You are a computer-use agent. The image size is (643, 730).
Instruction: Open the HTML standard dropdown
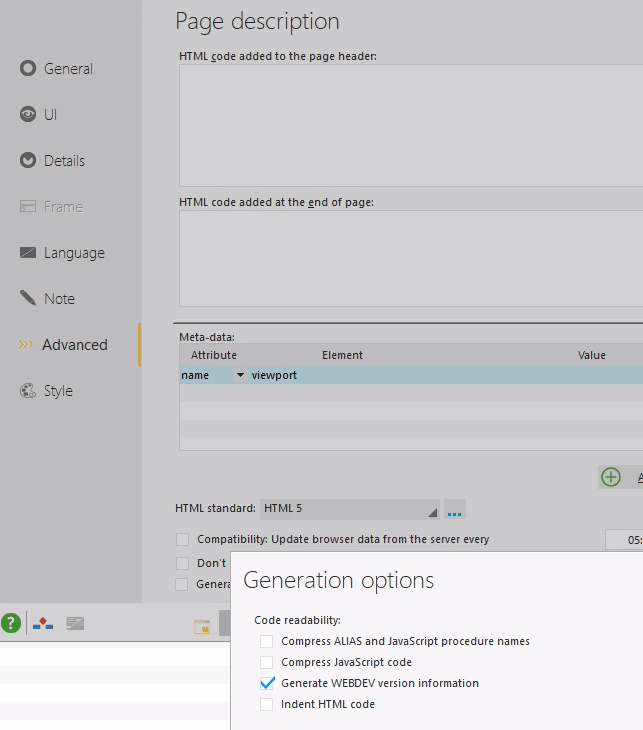(x=349, y=509)
